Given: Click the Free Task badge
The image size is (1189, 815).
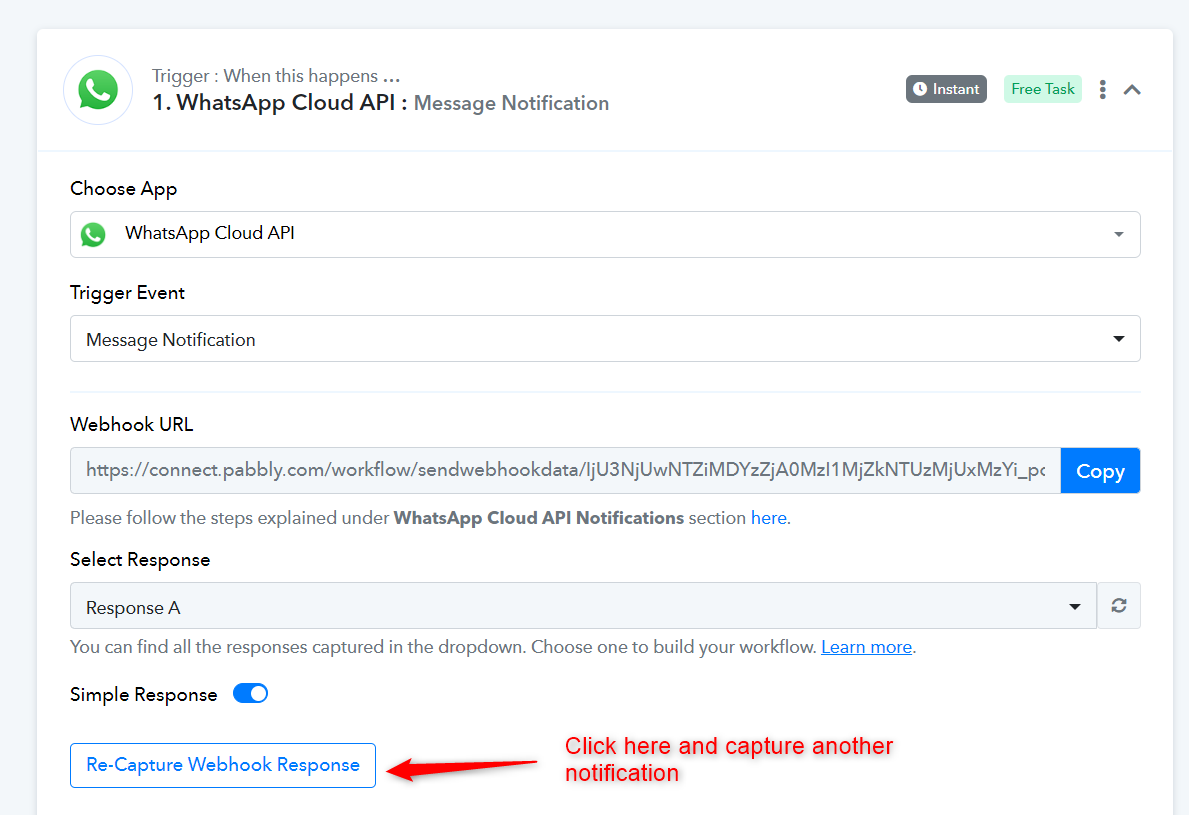Looking at the screenshot, I should [1043, 89].
